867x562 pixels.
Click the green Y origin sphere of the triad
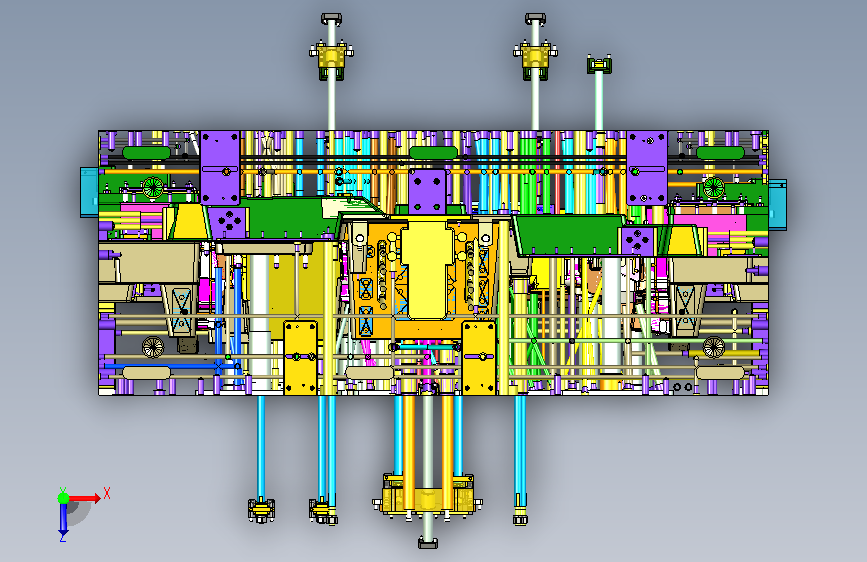63,498
